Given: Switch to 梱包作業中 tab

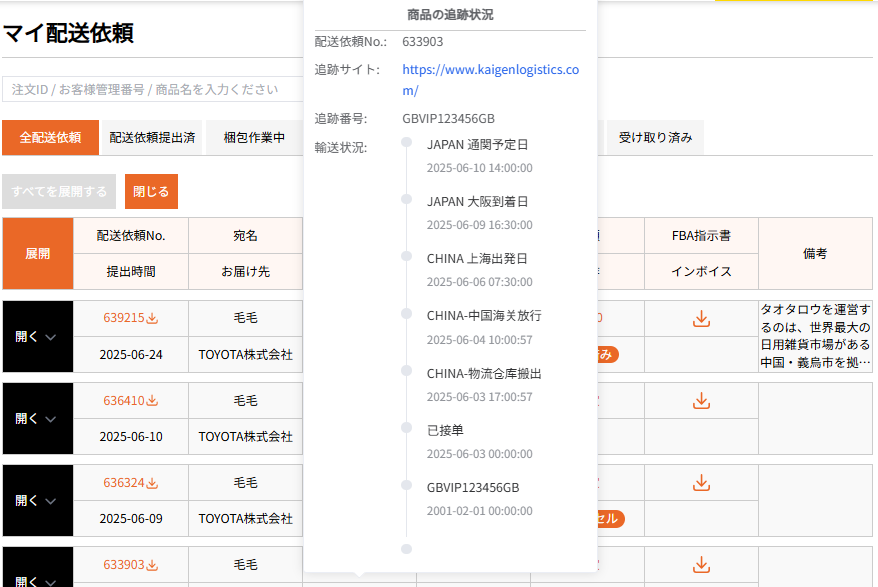Looking at the screenshot, I should [x=254, y=137].
